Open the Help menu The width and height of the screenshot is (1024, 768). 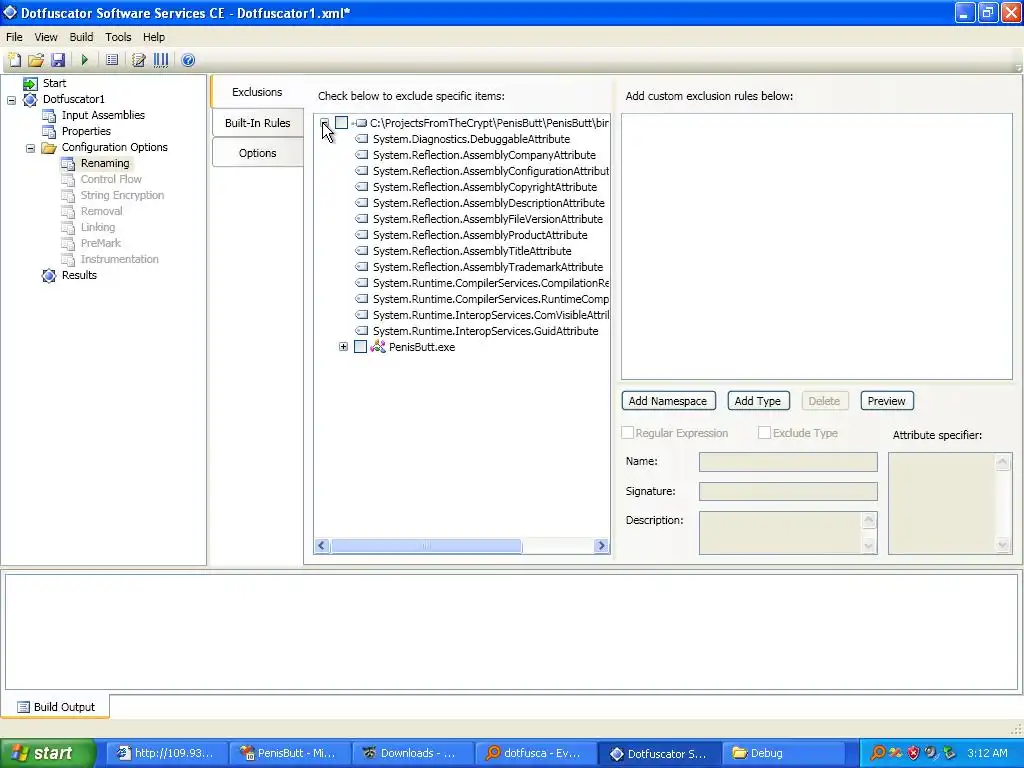coord(154,37)
